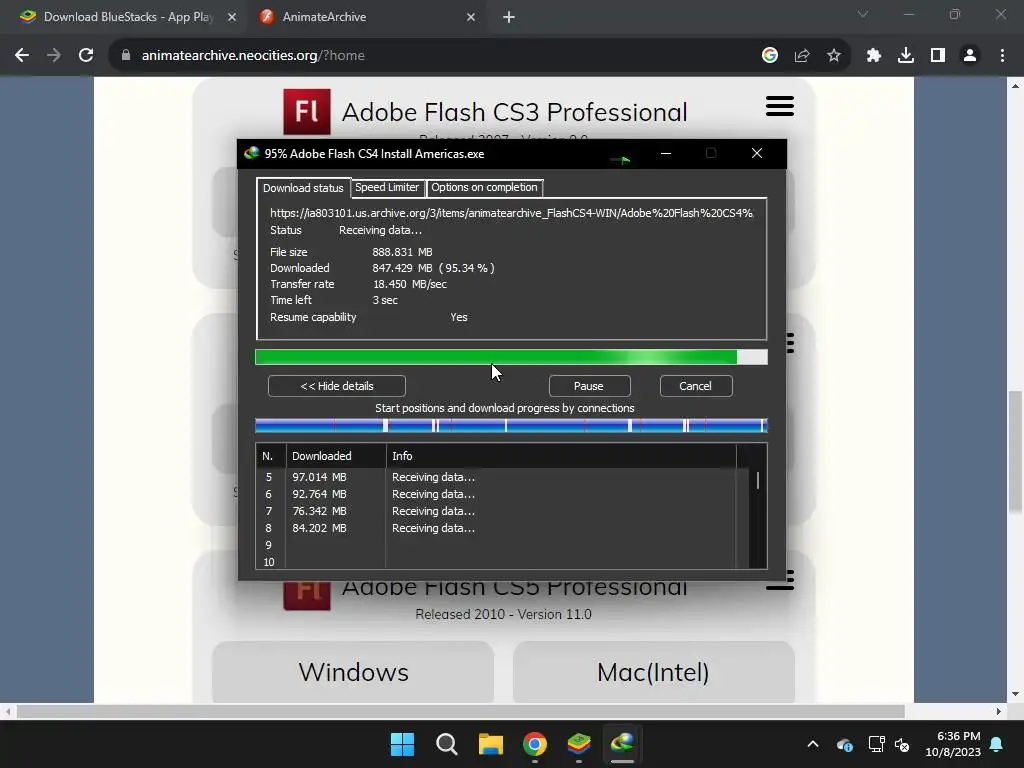1024x768 pixels.
Task: Click the Info column header
Action: click(x=560, y=456)
